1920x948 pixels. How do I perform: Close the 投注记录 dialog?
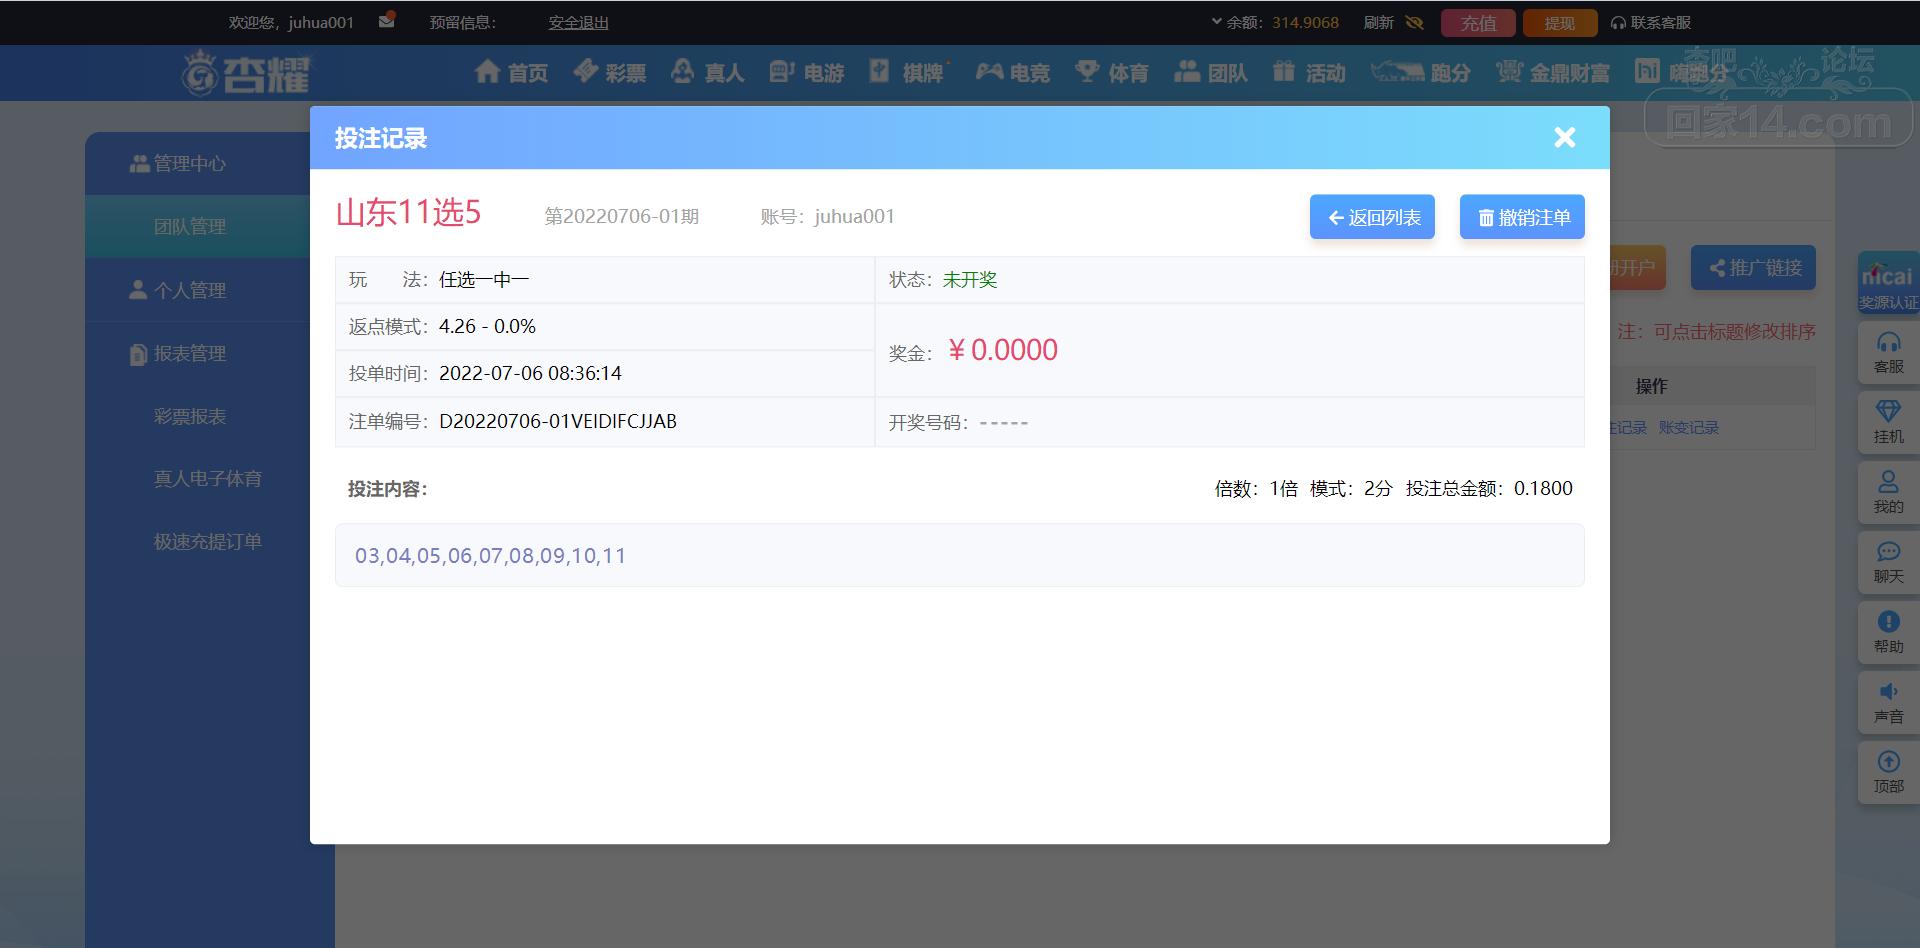tap(1564, 138)
